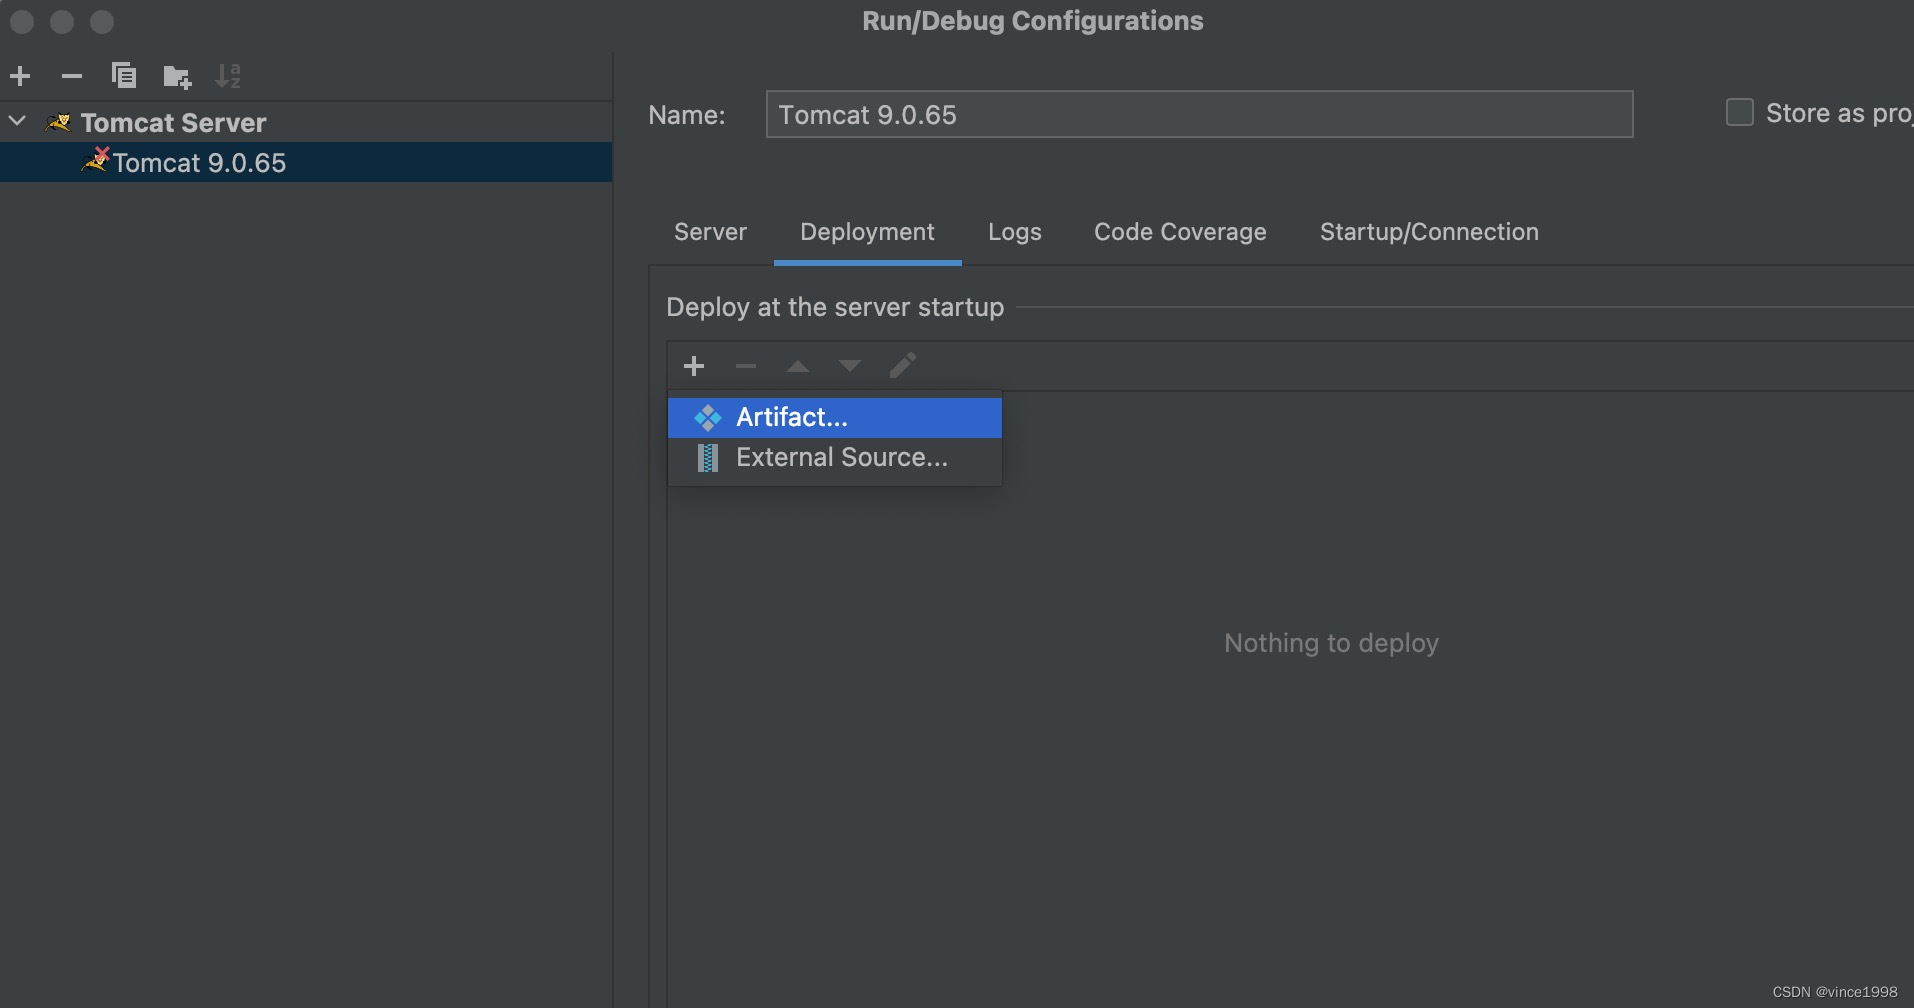This screenshot has width=1914, height=1008.
Task: Move deployment item up arrow
Action: 798,366
